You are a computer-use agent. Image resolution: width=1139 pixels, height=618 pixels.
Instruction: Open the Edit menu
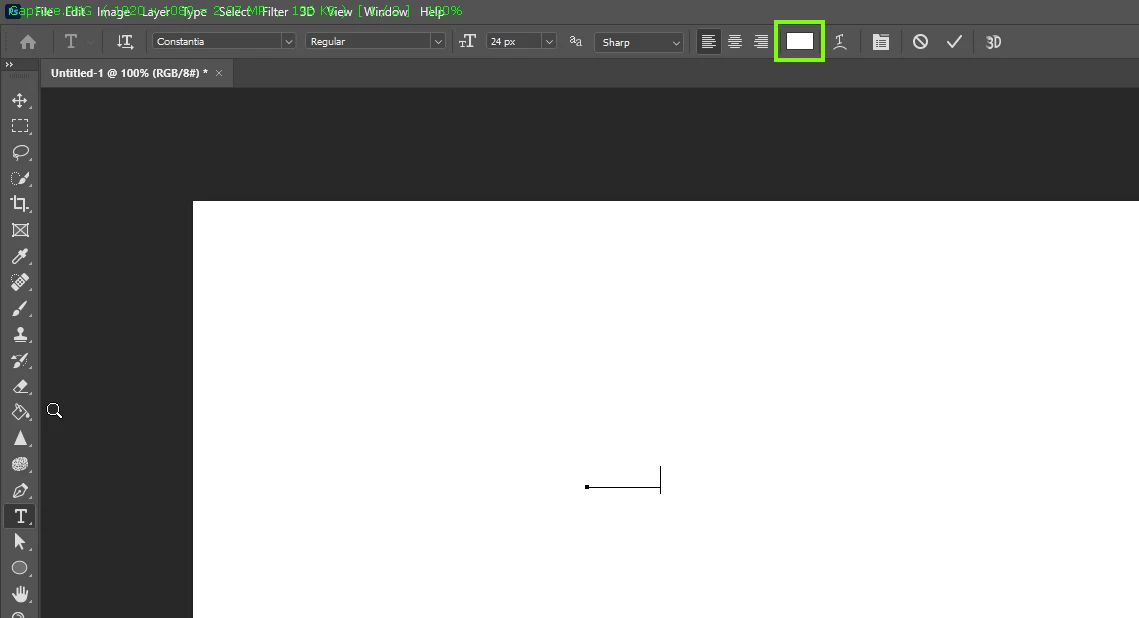(75, 12)
